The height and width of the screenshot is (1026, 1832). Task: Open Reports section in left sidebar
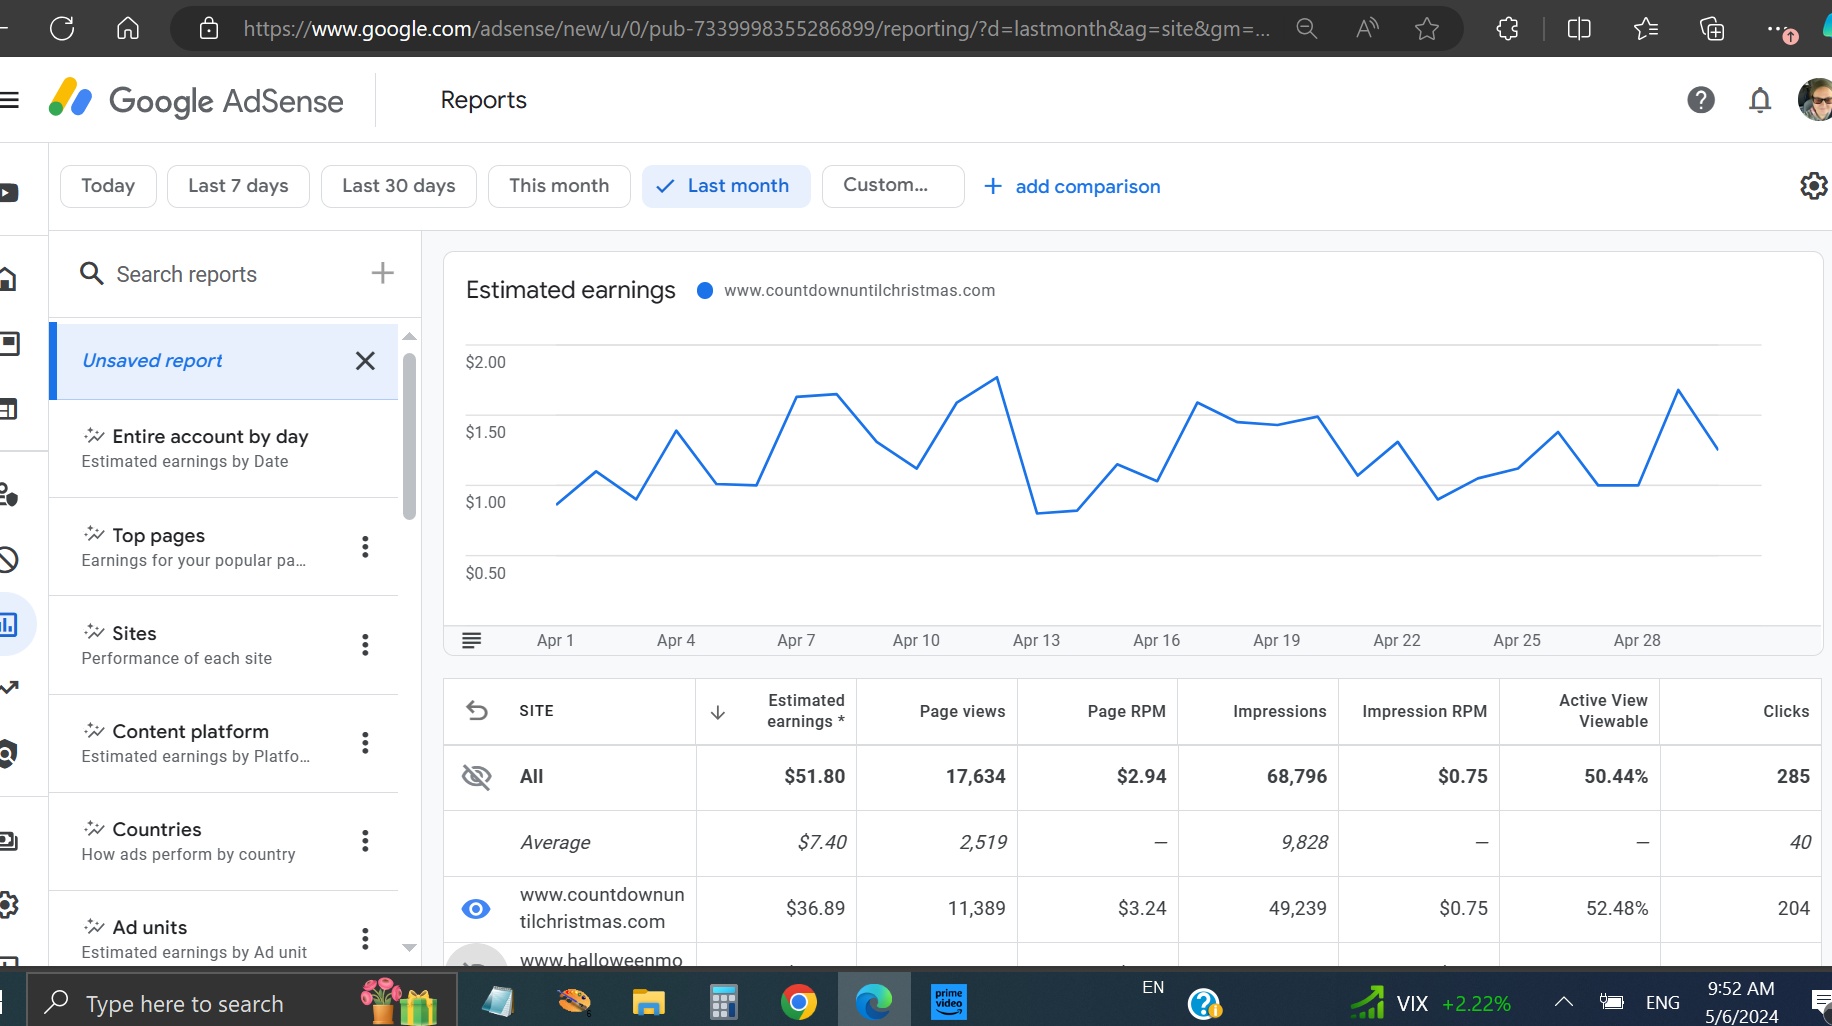click(x=10, y=625)
